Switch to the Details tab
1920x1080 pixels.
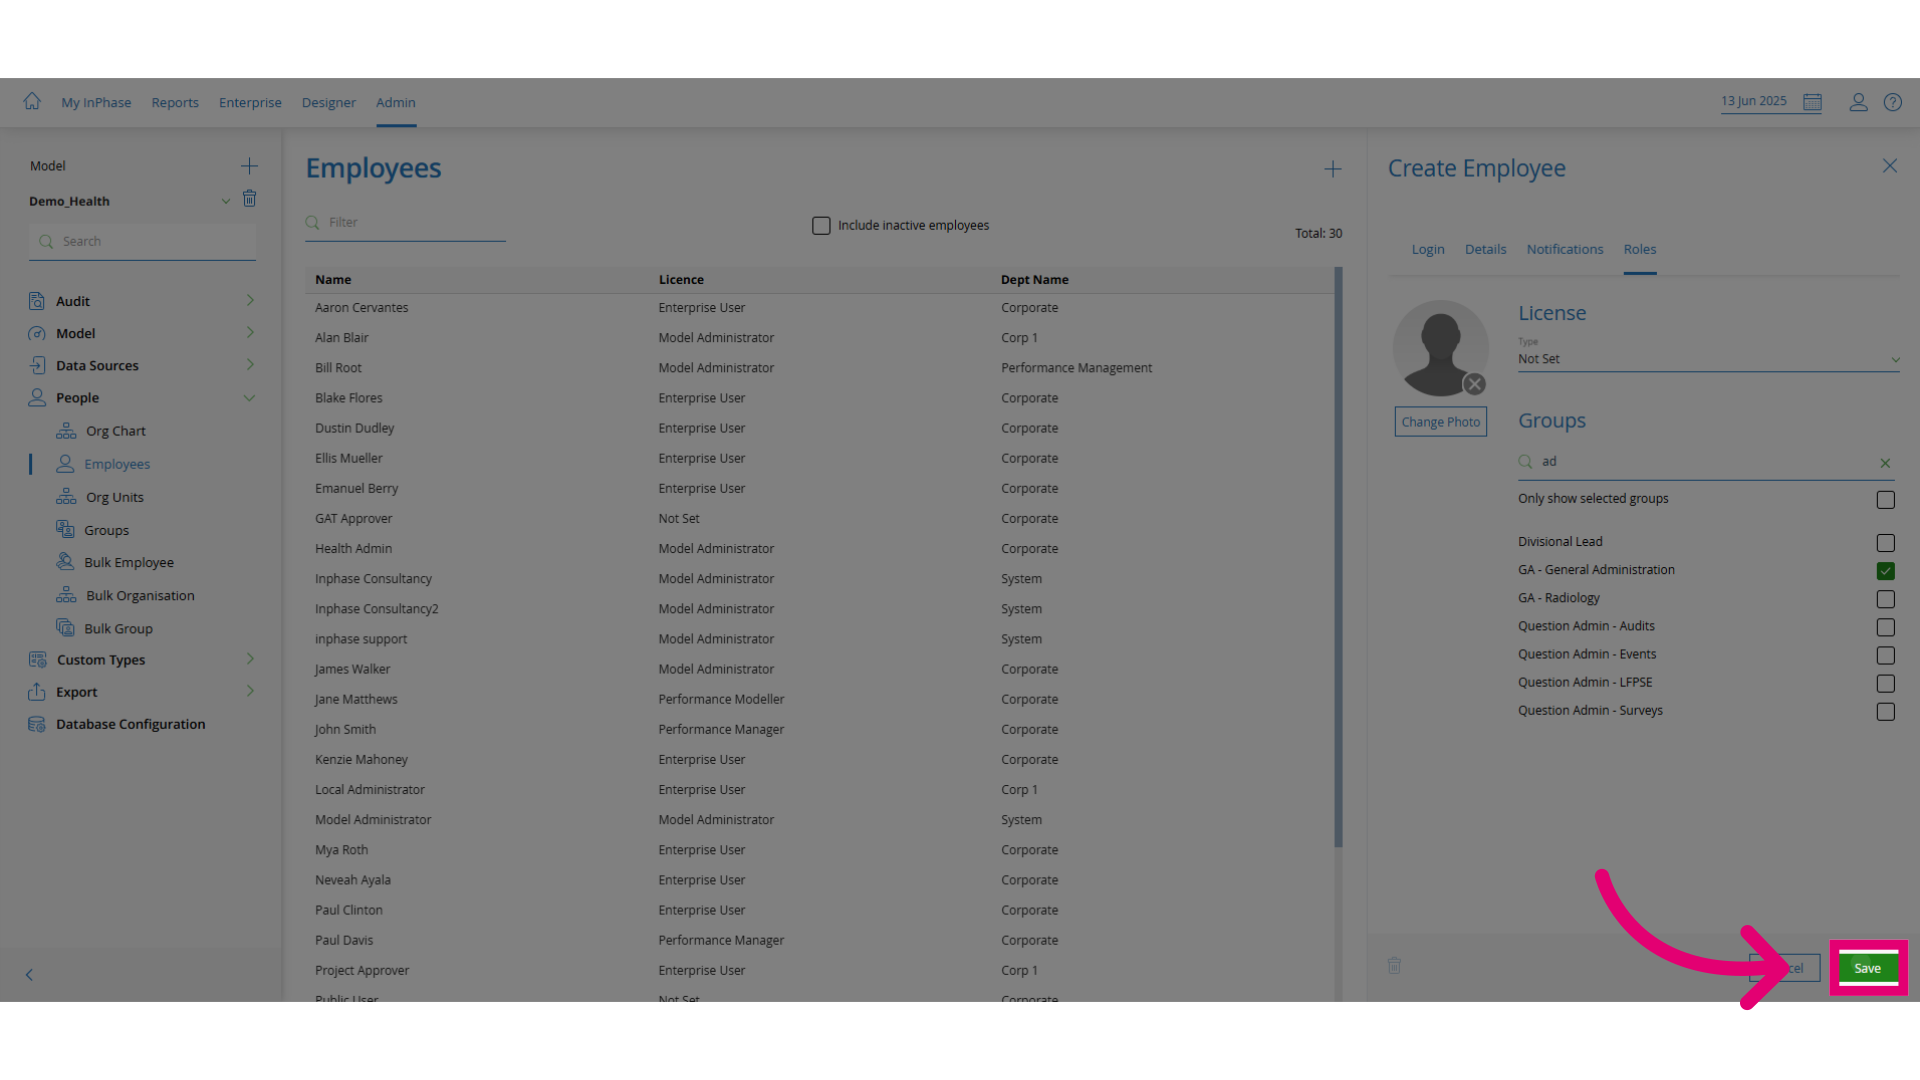pyautogui.click(x=1485, y=249)
